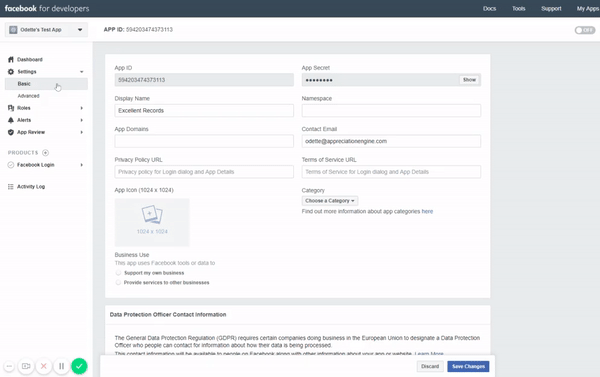Open recorder more options ellipsis
The width and height of the screenshot is (600, 377).
(x=9, y=366)
